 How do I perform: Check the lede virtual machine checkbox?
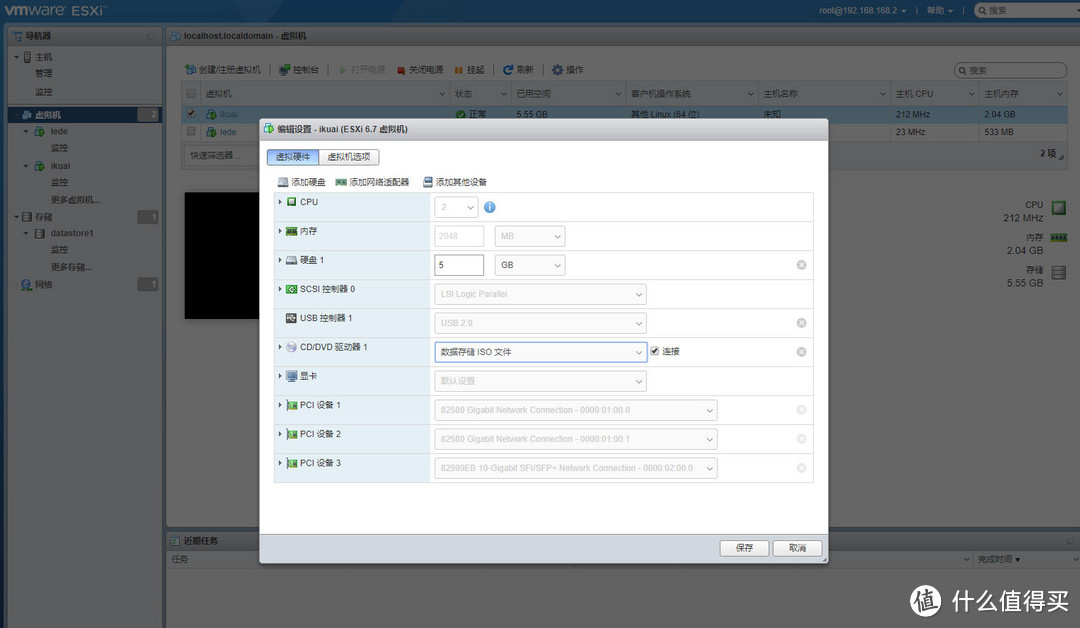tap(190, 131)
